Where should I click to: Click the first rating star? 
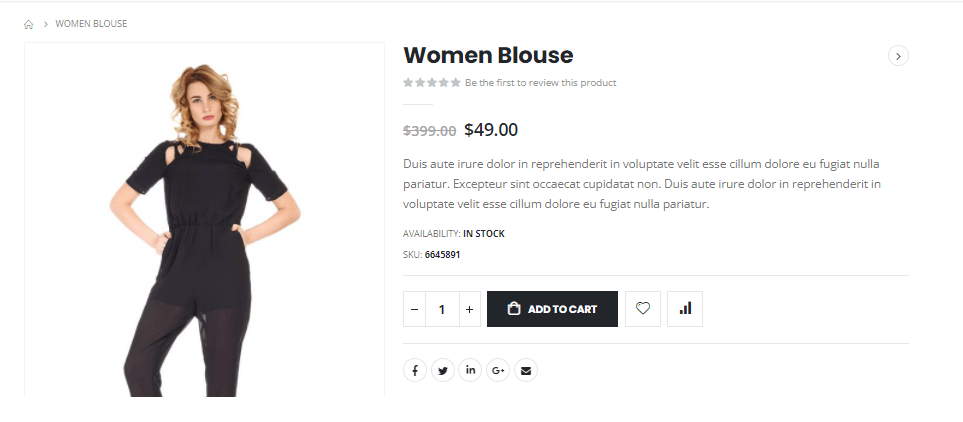pyautogui.click(x=408, y=83)
